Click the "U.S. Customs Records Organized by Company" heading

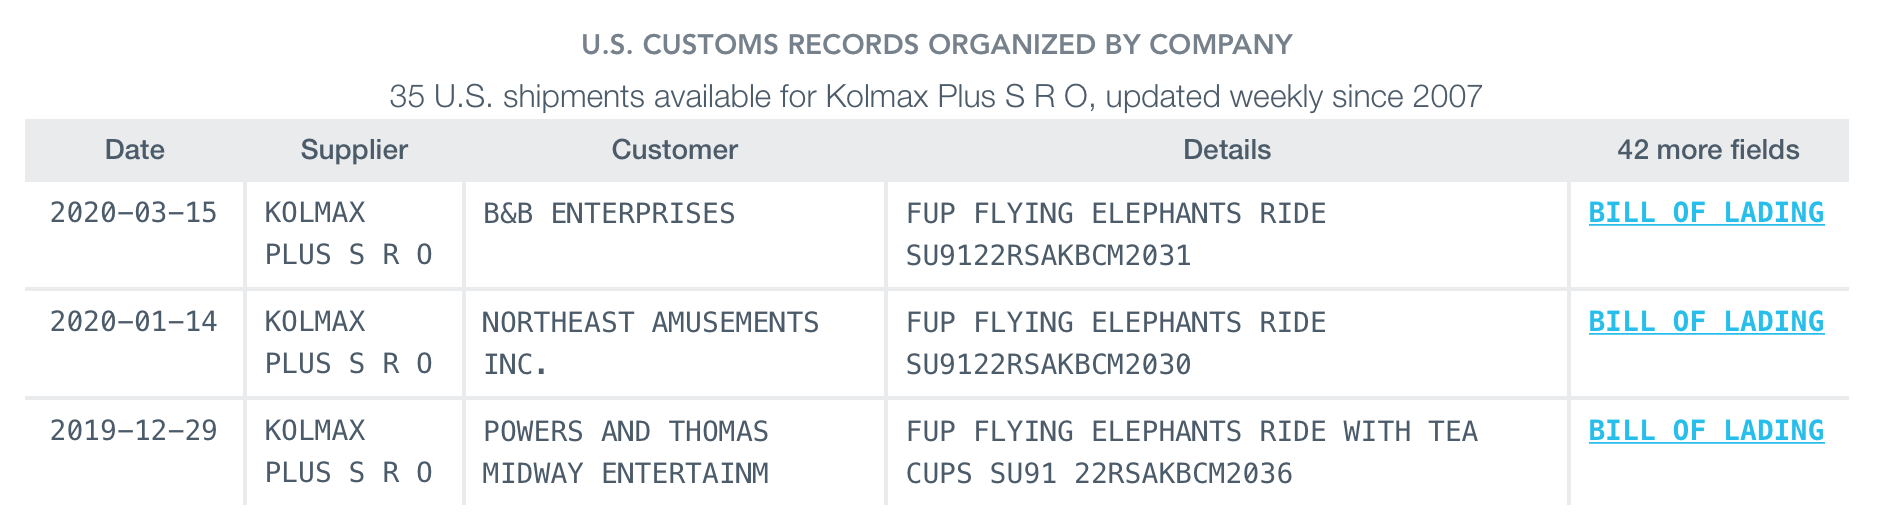coord(937,45)
